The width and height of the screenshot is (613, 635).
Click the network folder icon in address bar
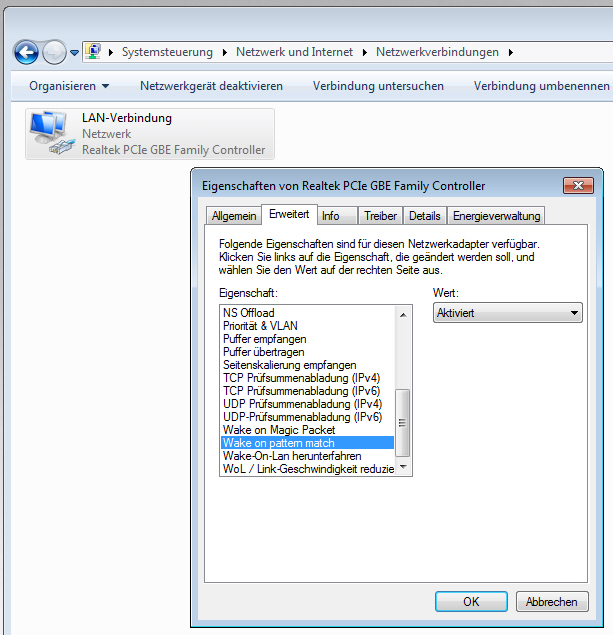click(93, 52)
